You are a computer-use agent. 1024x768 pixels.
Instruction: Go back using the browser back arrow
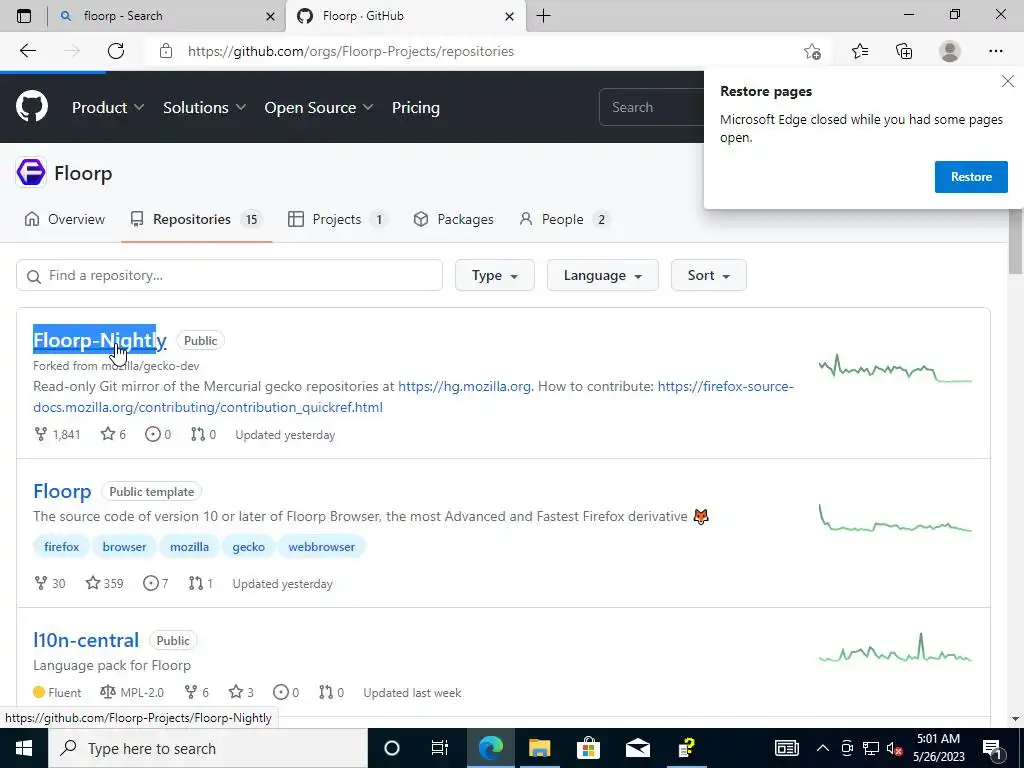click(27, 51)
